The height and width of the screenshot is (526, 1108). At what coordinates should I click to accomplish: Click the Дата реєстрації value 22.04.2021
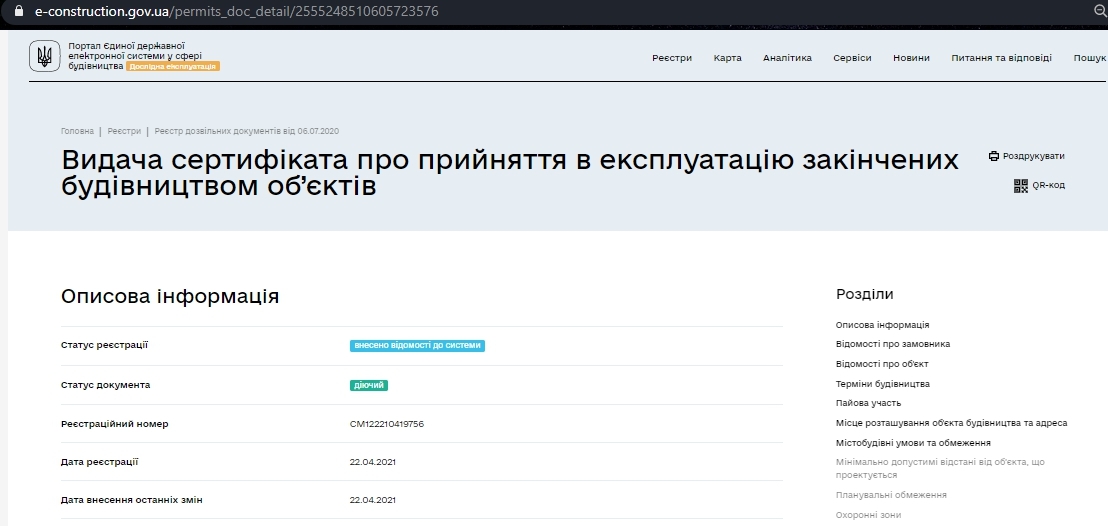(x=372, y=462)
